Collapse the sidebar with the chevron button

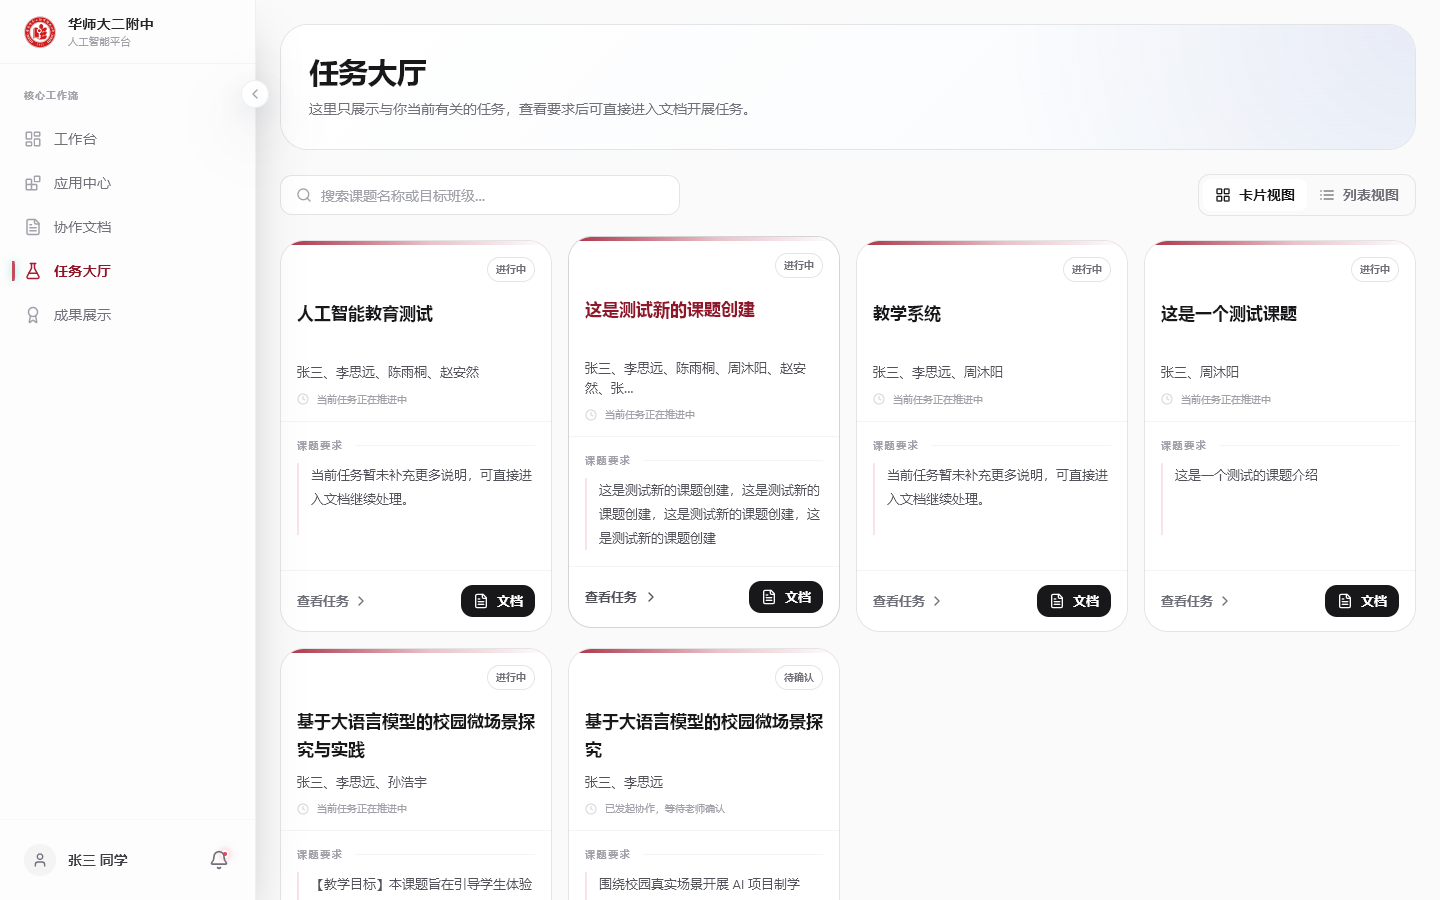255,94
